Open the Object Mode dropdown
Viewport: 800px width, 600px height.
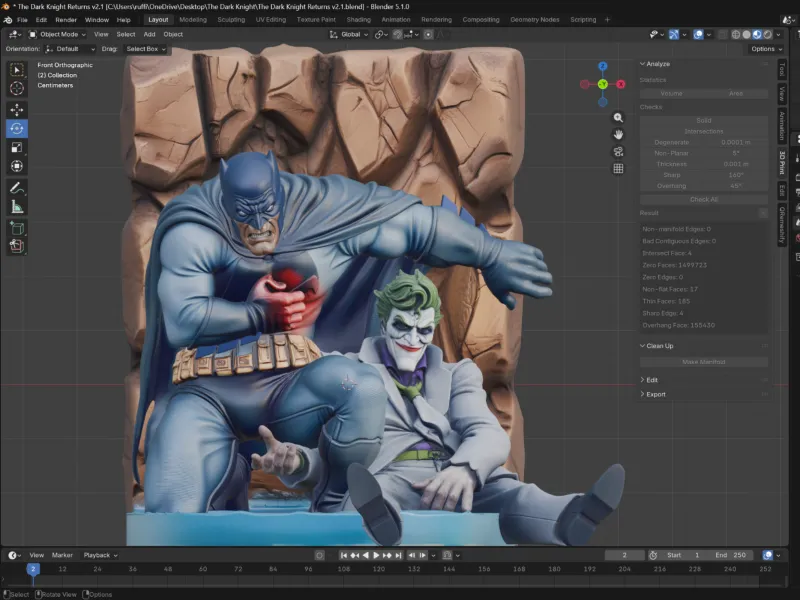(x=57, y=34)
